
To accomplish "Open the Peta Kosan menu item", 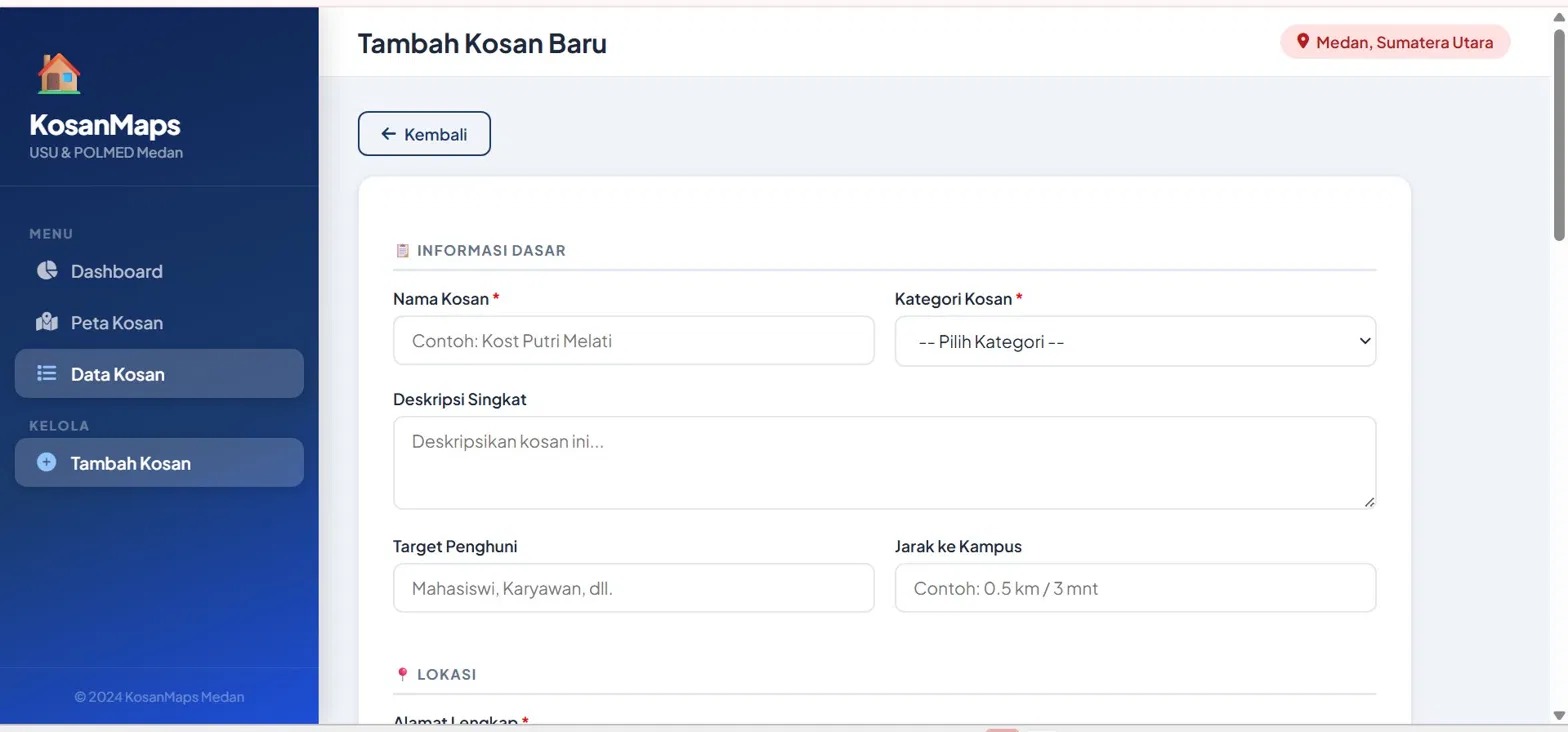I will [159, 323].
